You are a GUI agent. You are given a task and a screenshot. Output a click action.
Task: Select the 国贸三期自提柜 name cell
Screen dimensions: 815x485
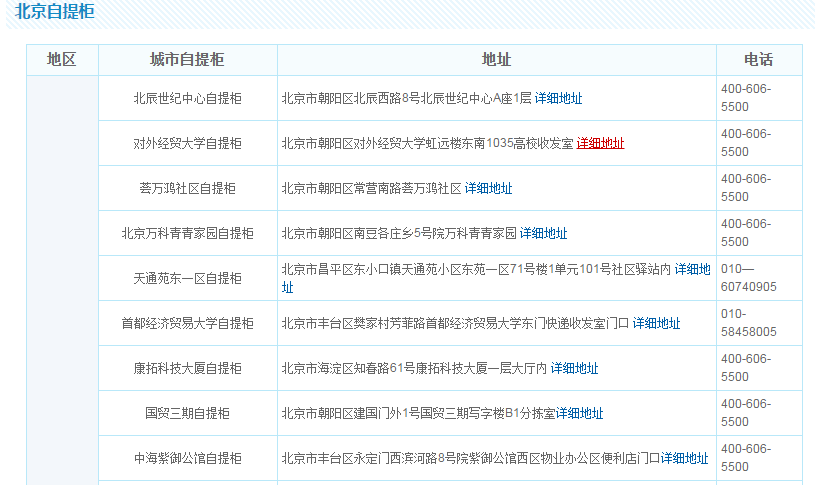pos(188,413)
